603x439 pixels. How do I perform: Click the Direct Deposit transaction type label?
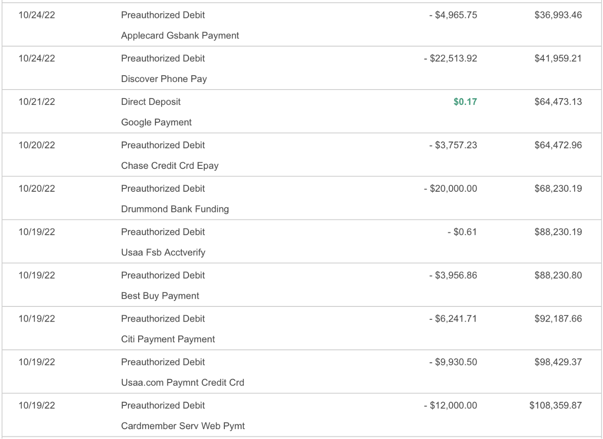tap(151, 102)
